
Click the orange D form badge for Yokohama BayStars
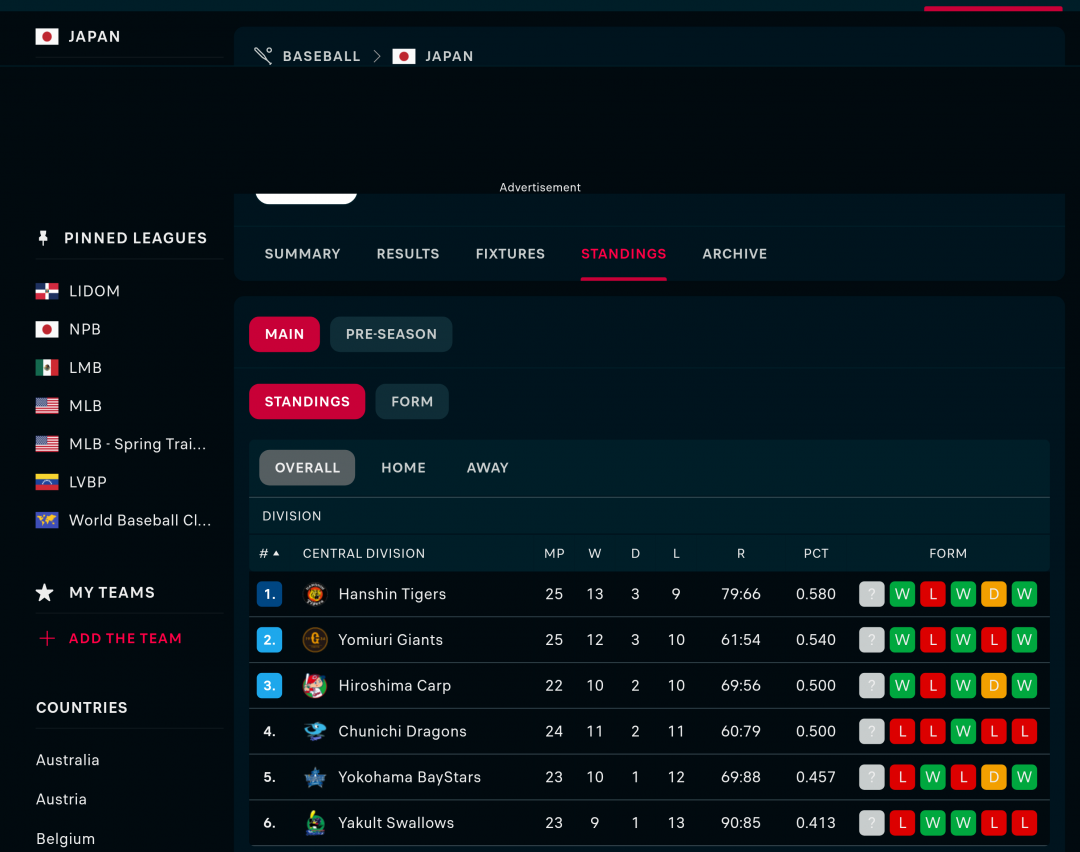[x=994, y=777]
